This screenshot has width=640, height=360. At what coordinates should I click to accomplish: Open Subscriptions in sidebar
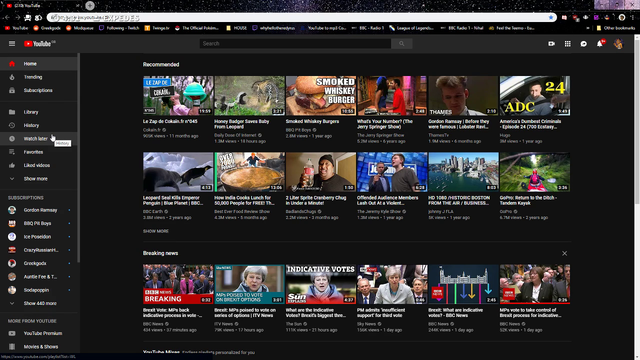38,90
